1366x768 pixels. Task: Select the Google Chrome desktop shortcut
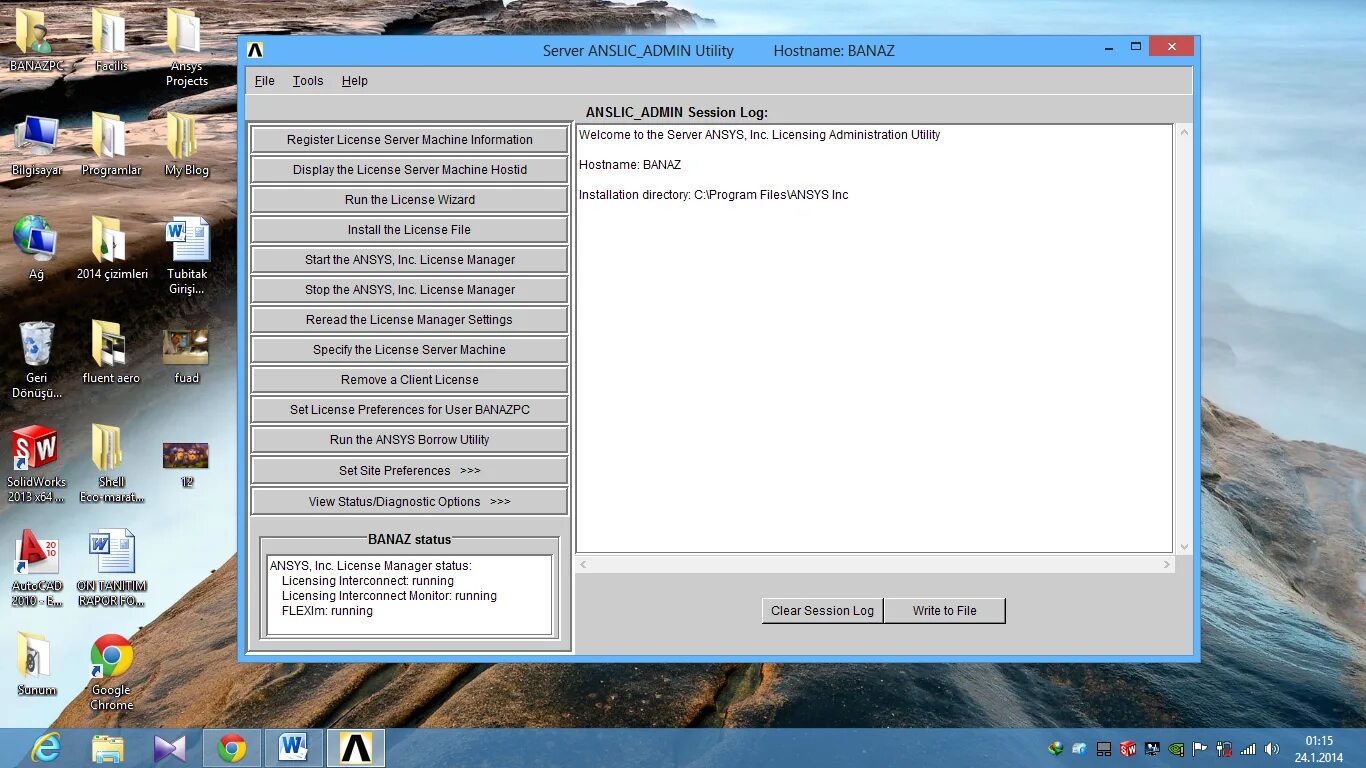click(x=111, y=672)
